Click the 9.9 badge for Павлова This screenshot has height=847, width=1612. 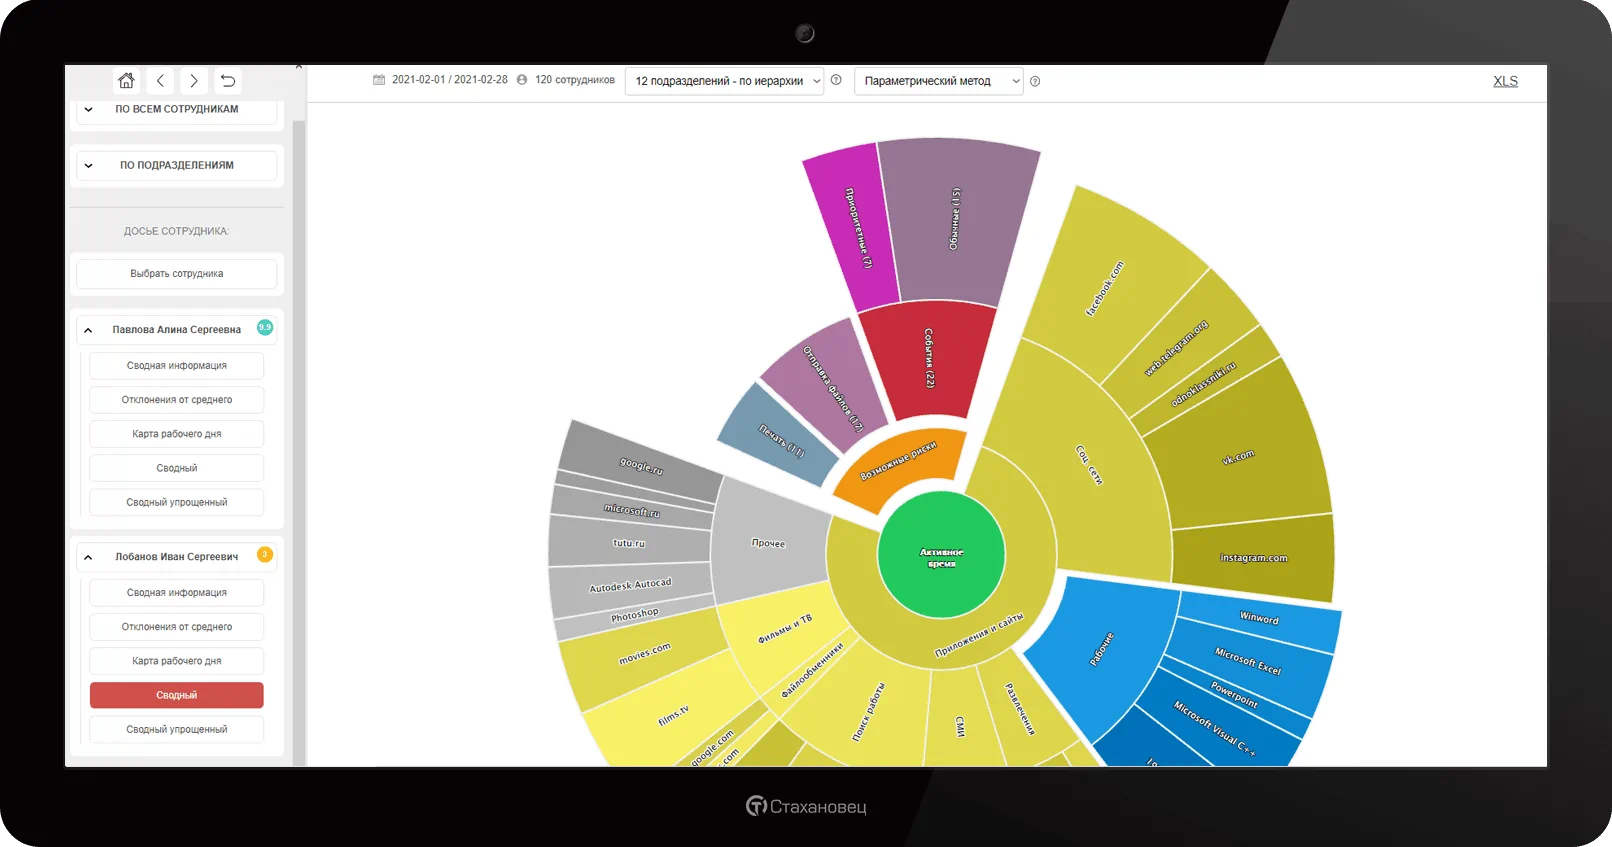coord(265,327)
